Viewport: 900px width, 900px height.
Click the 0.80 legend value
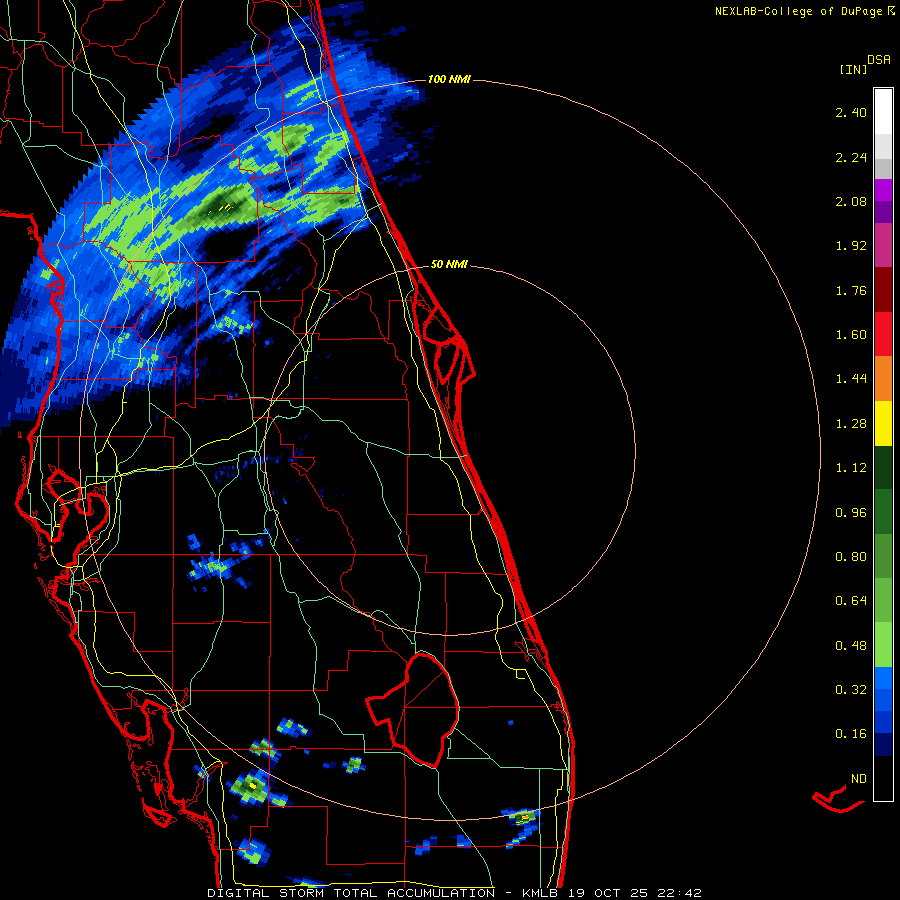pos(851,557)
